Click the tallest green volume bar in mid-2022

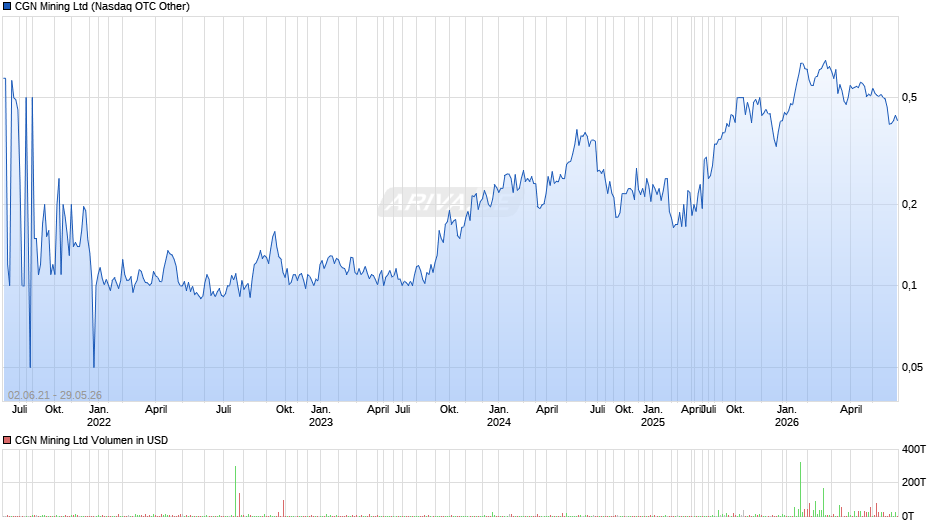tap(236, 491)
